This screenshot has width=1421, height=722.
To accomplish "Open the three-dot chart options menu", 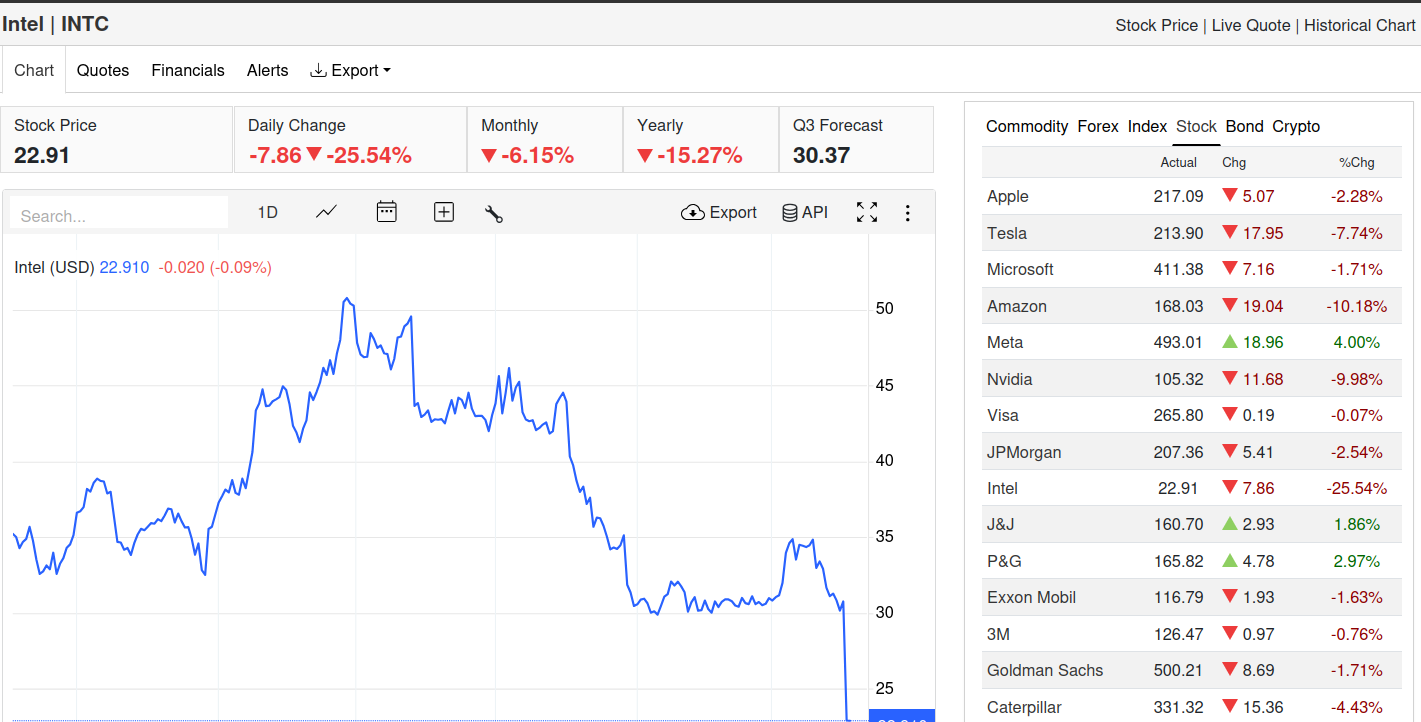I will pyautogui.click(x=908, y=212).
